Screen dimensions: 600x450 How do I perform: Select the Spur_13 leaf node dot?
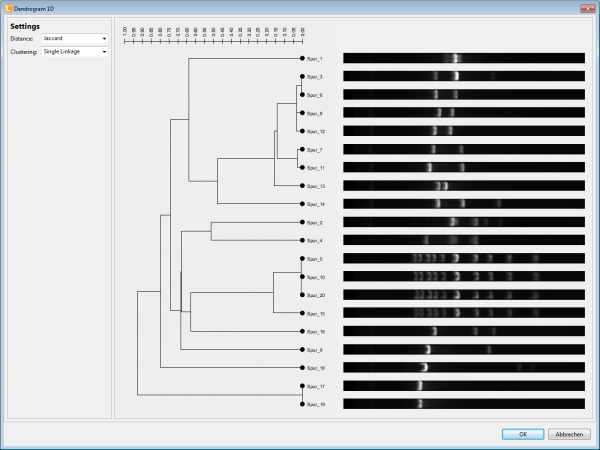[302, 186]
